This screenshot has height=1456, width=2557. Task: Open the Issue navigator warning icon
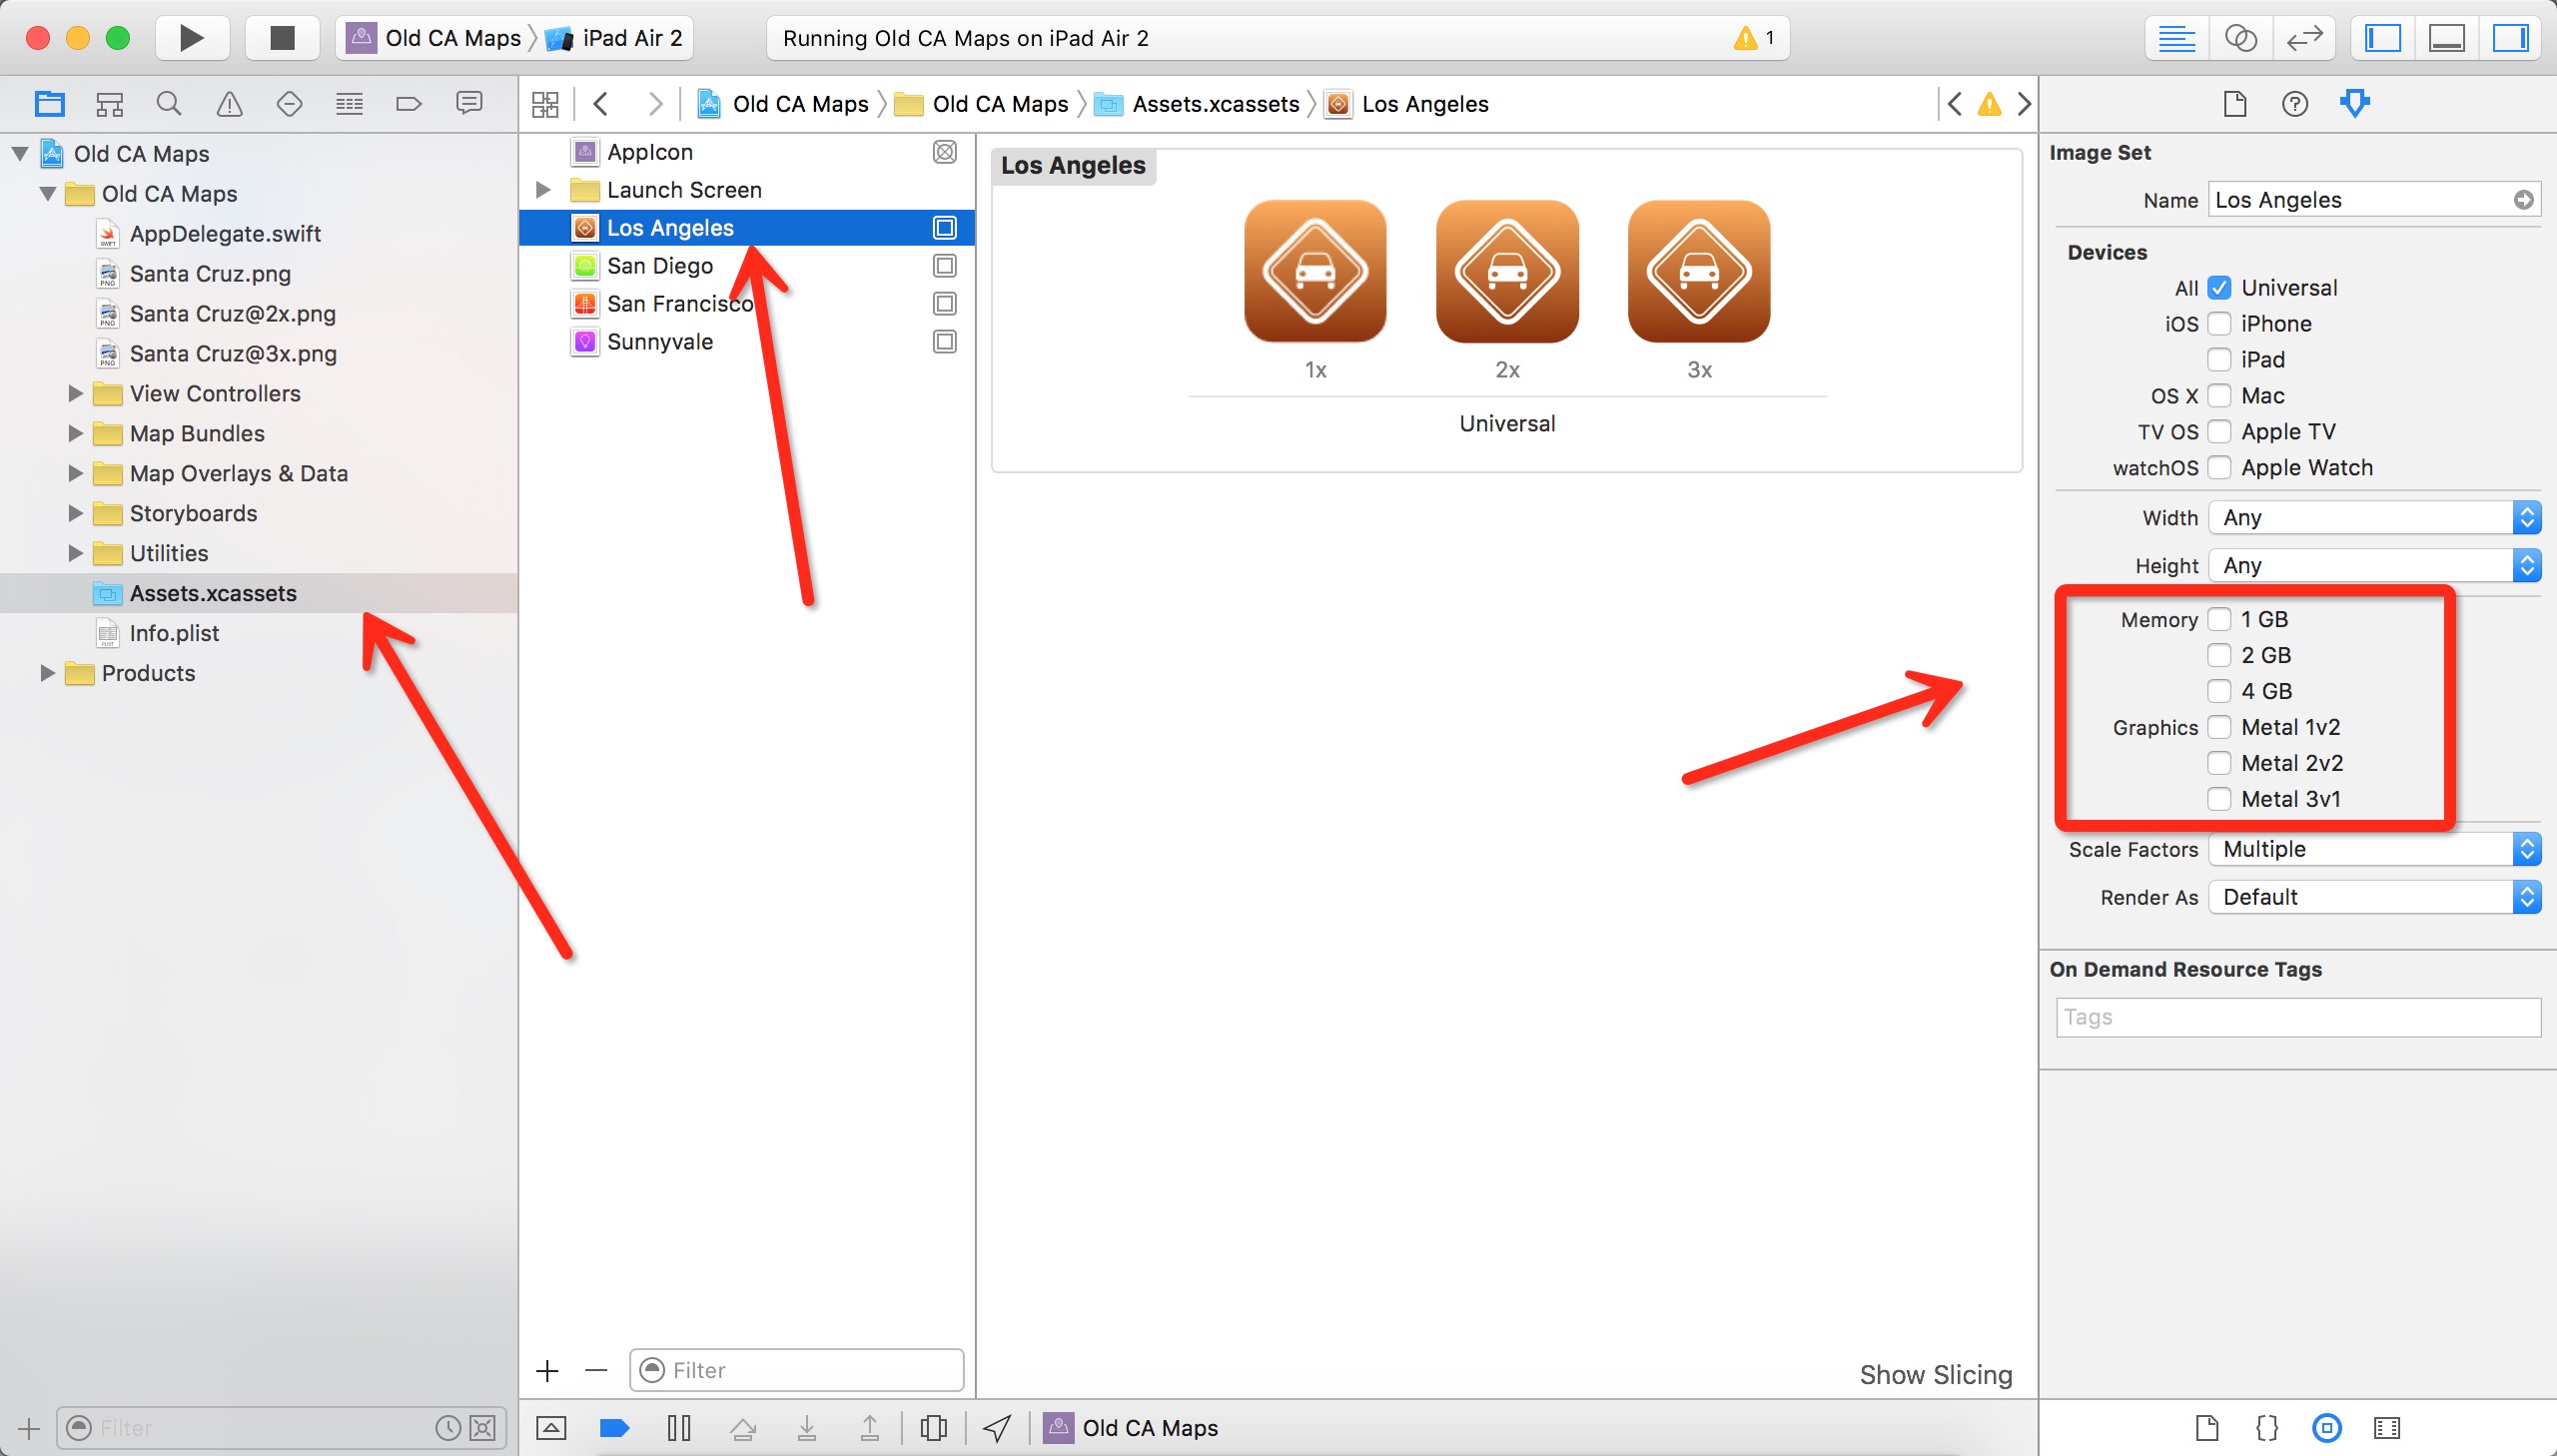[x=229, y=103]
